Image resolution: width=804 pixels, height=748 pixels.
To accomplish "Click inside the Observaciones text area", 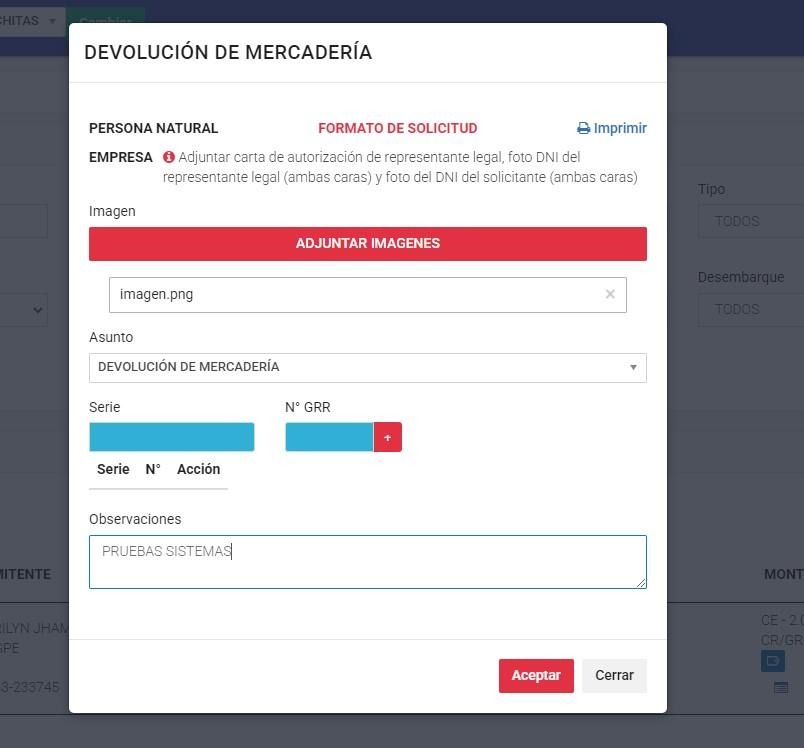I will click(x=367, y=562).
